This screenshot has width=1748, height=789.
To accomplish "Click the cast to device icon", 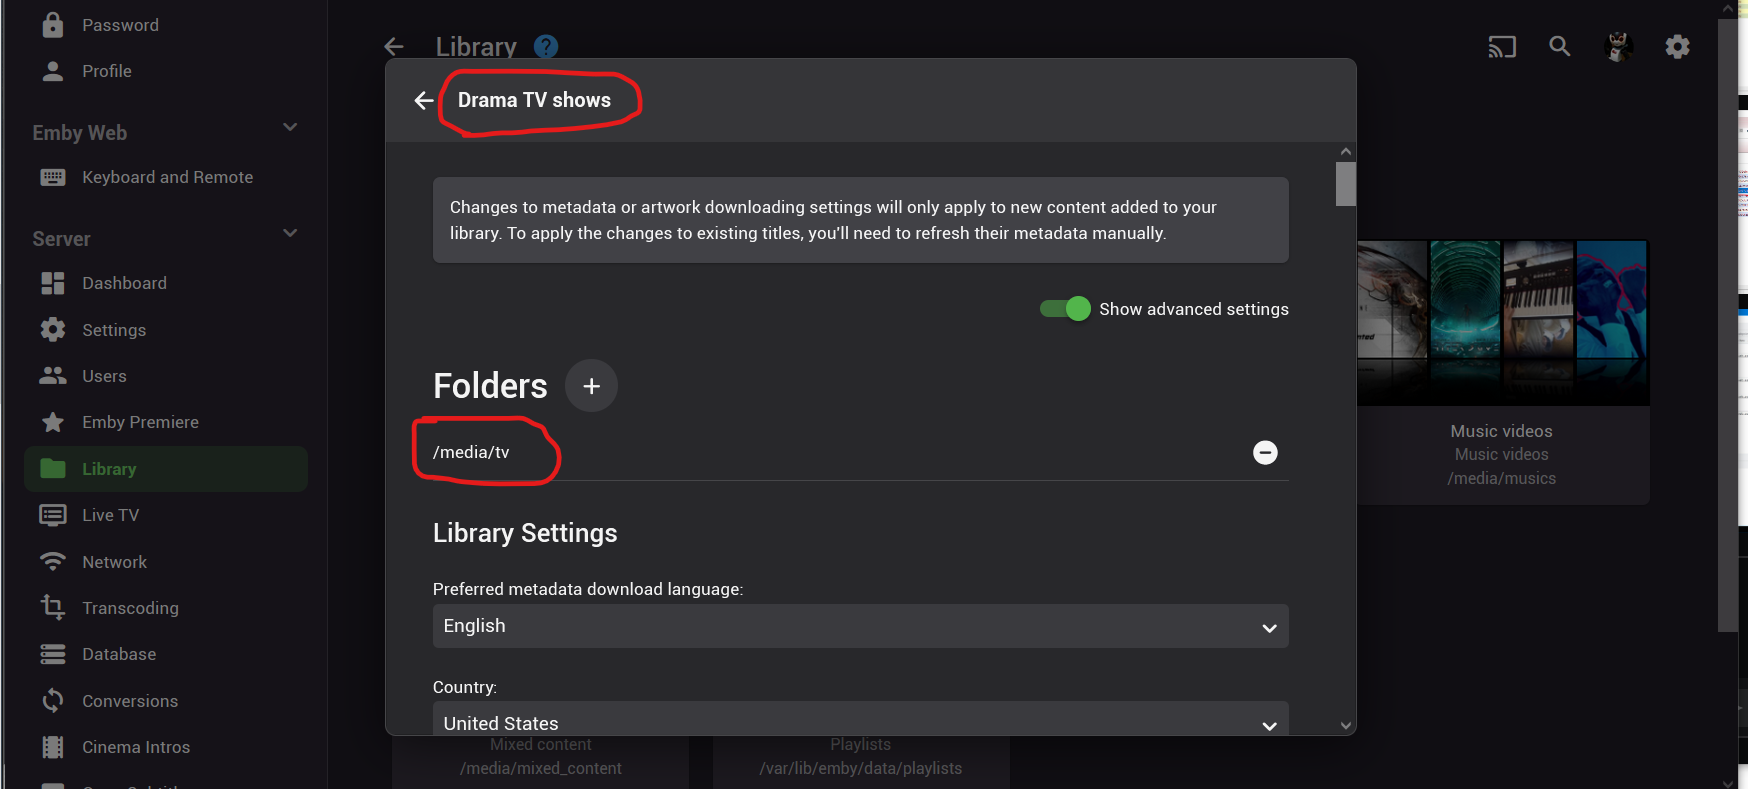I will [x=1502, y=47].
